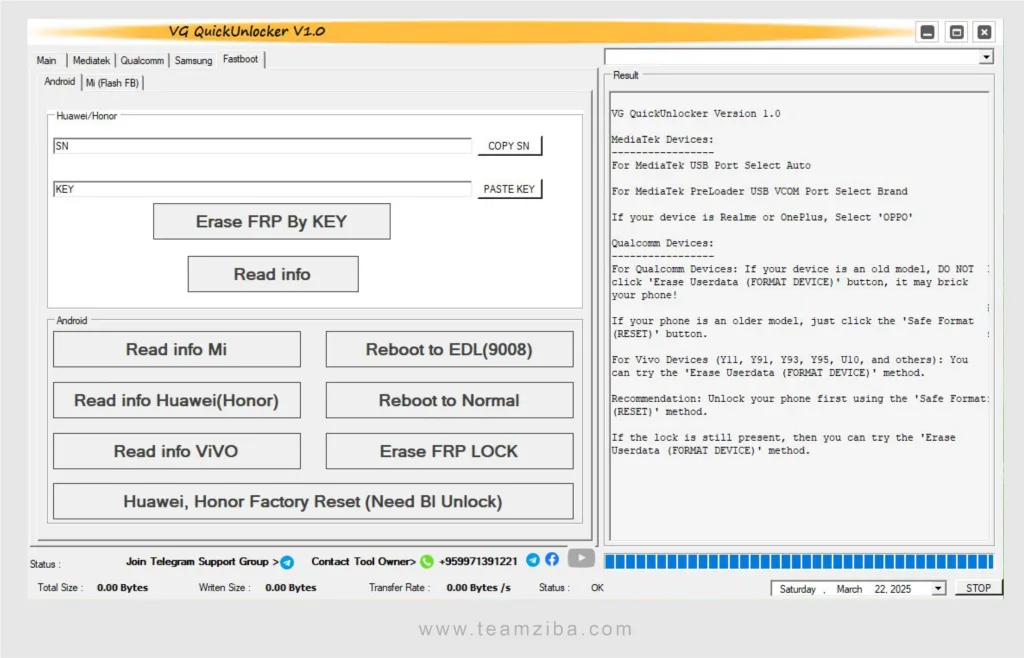Click the Result log text area
1024x658 pixels.
[799, 317]
